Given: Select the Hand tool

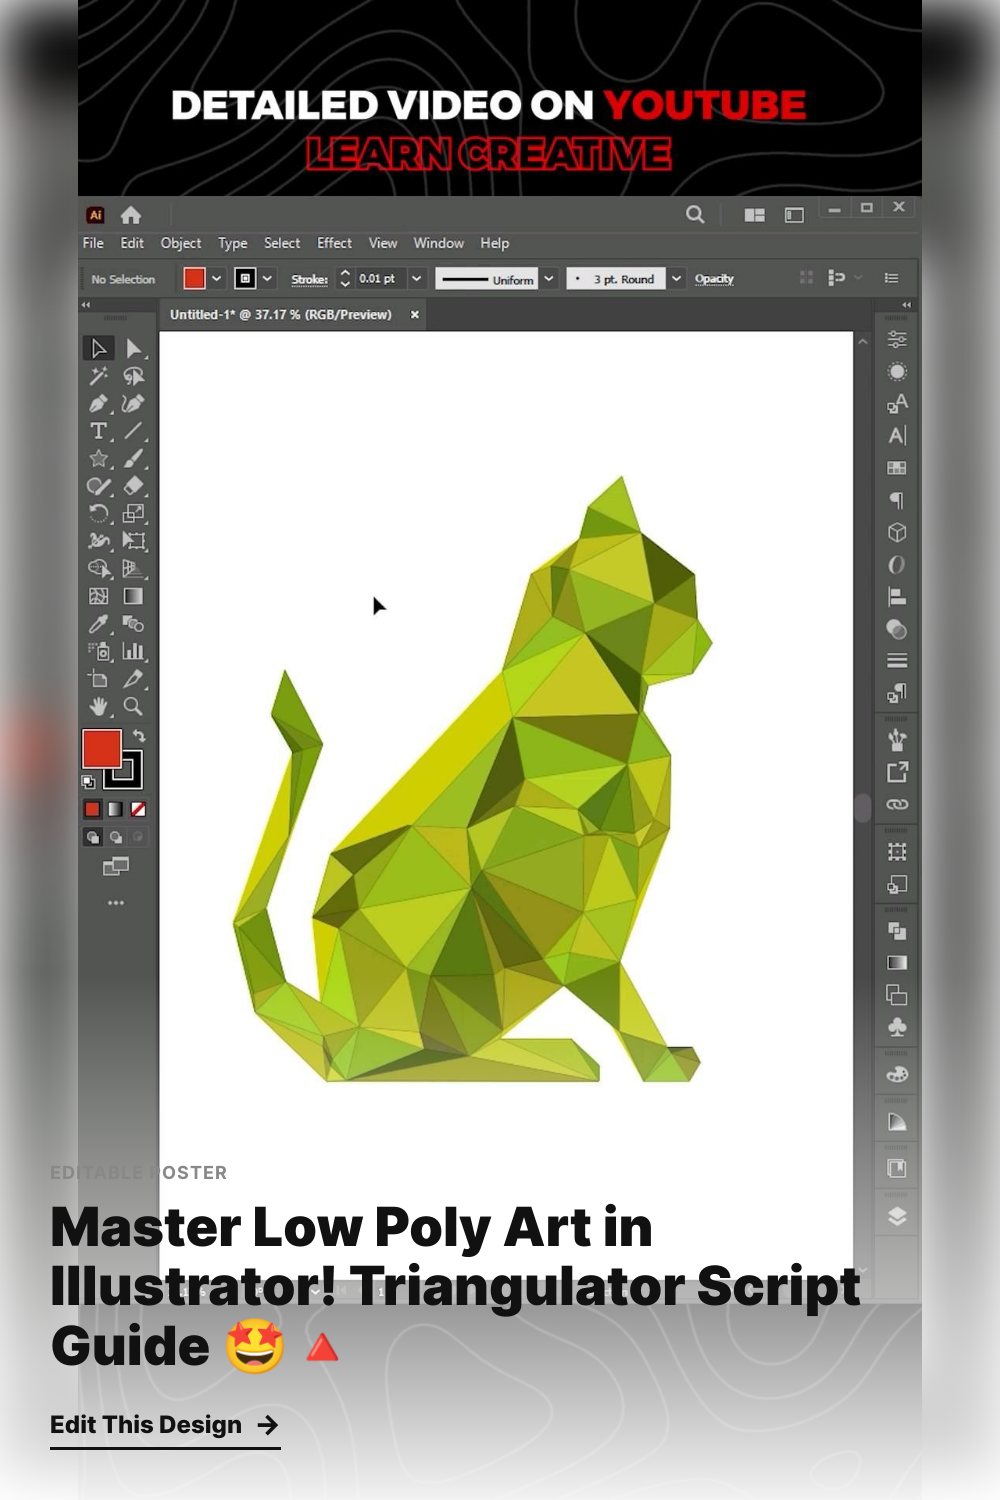Looking at the screenshot, I should 98,707.
